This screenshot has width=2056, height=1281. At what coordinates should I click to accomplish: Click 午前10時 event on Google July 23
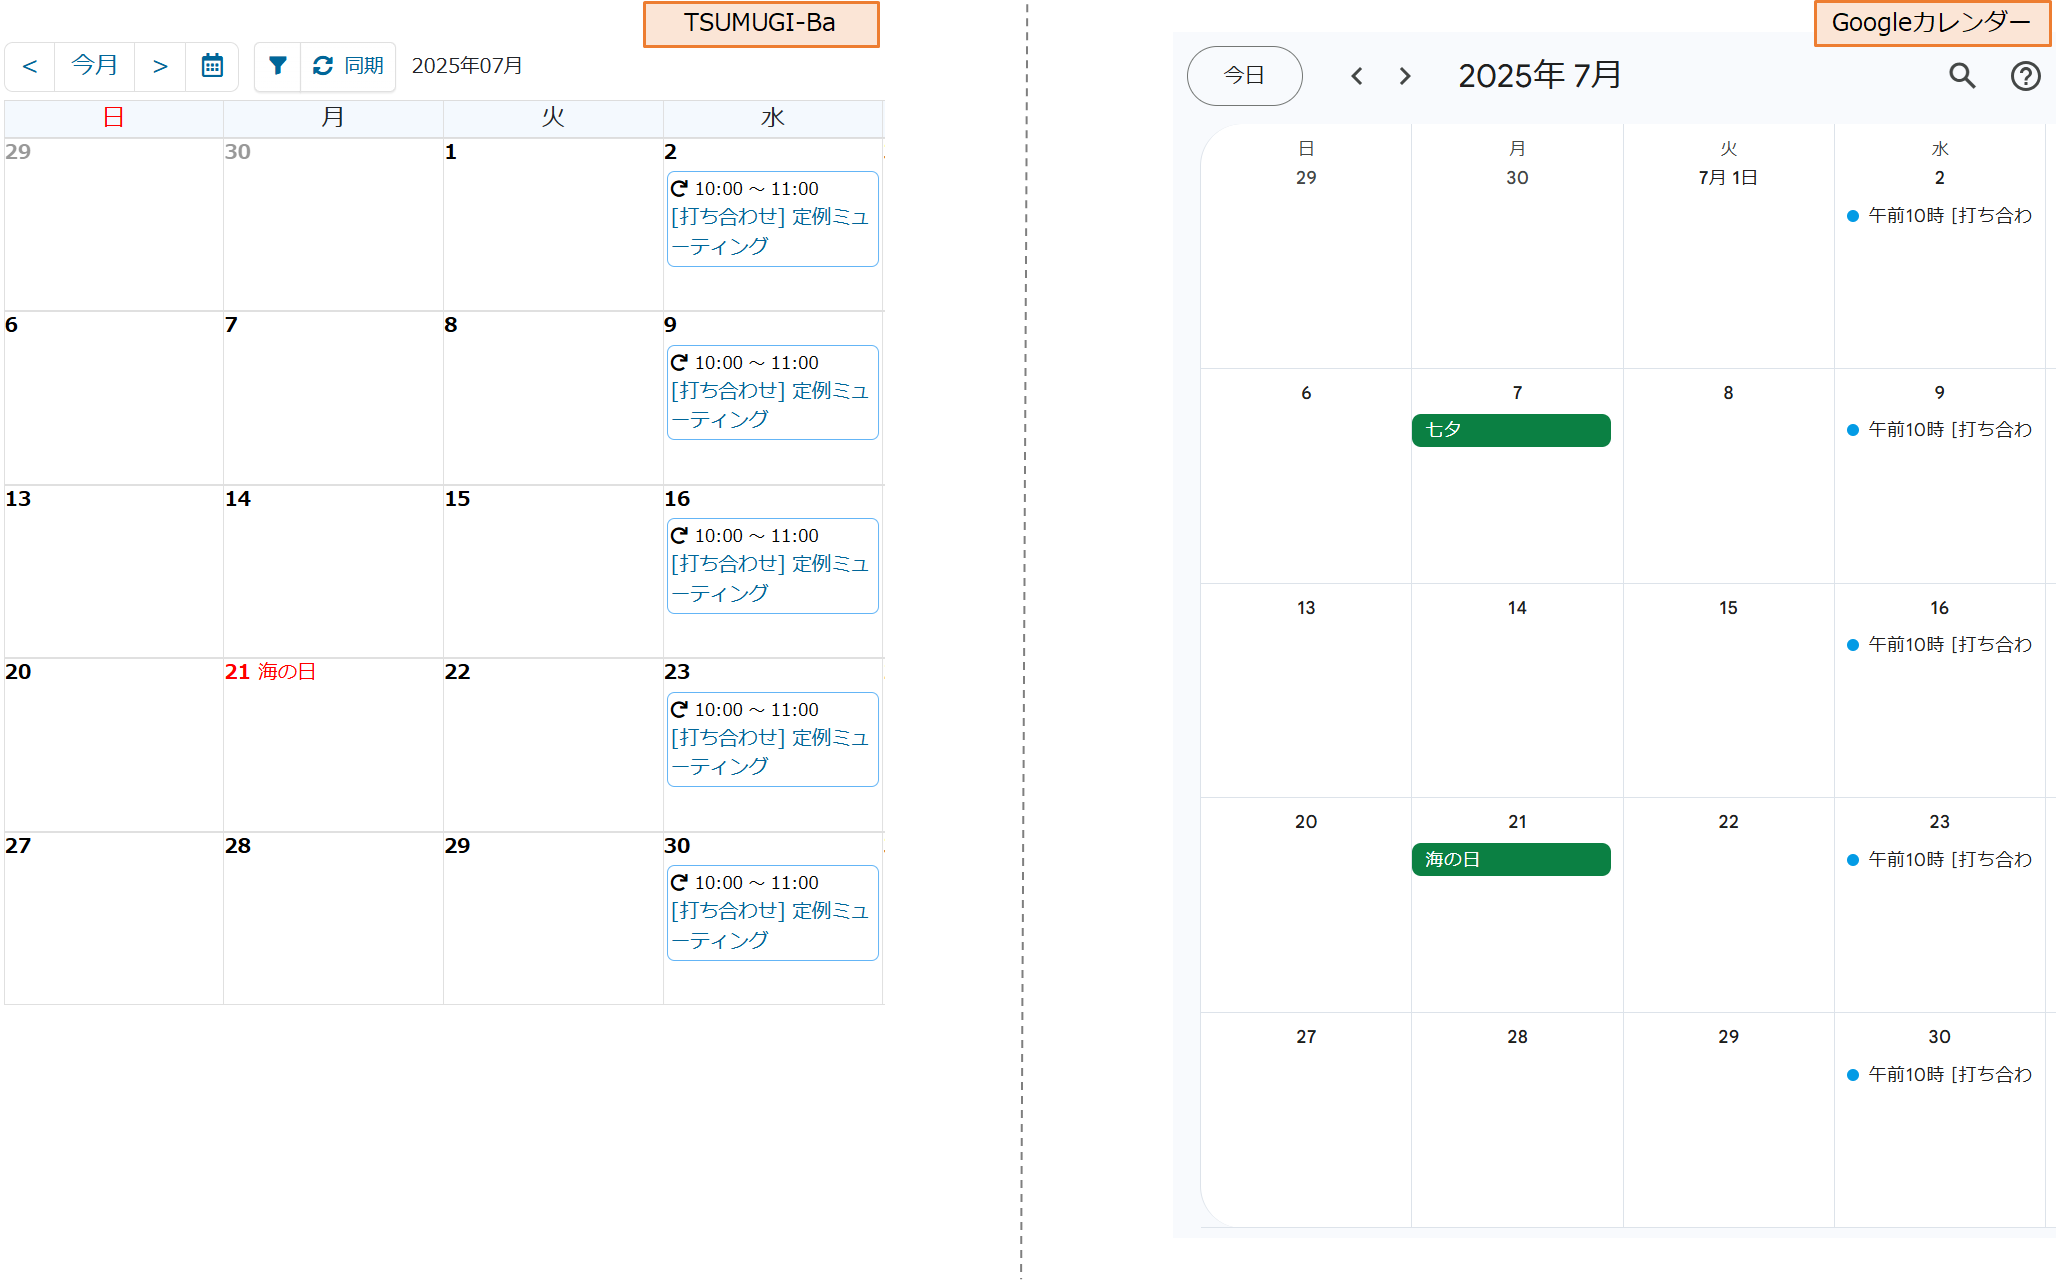1940,860
